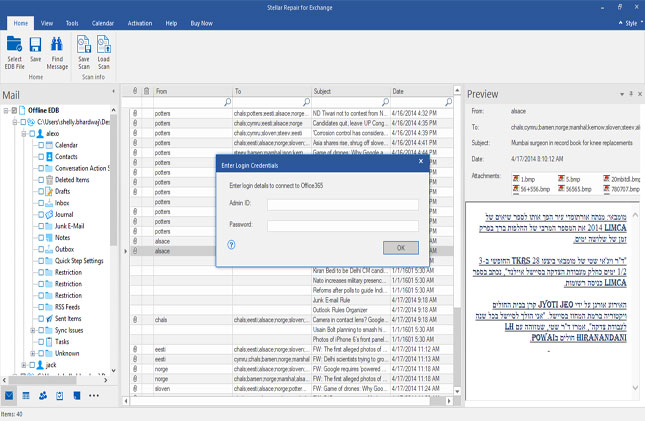Open attachment 1.bmp in preview
The height and width of the screenshot is (421, 645).
coord(524,179)
